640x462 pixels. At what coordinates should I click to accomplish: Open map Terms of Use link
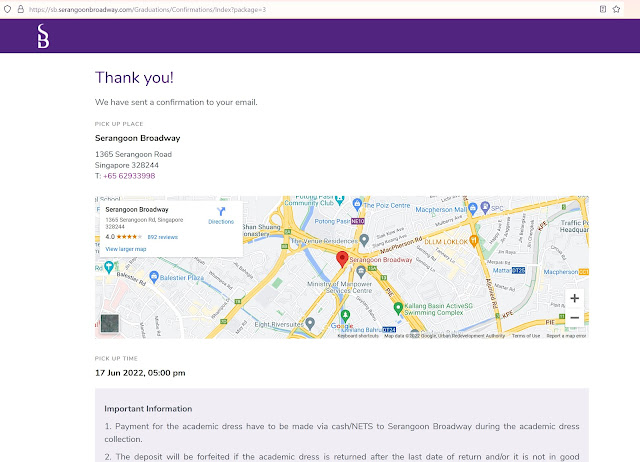(526, 336)
